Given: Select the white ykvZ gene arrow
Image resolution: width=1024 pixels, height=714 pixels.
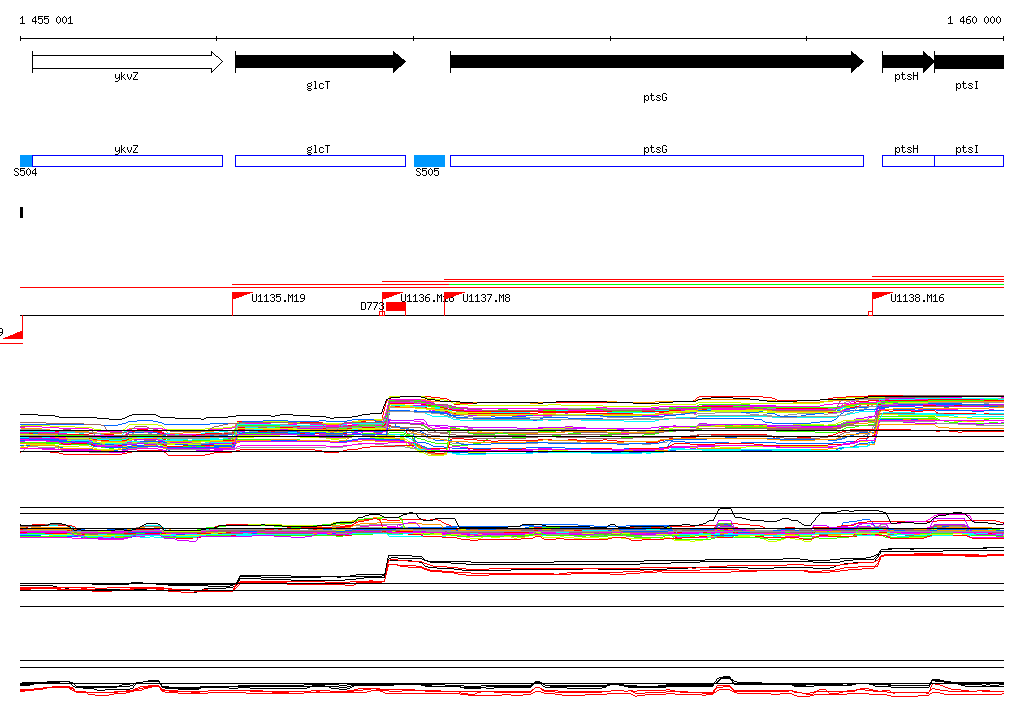Looking at the screenshot, I should point(127,62).
